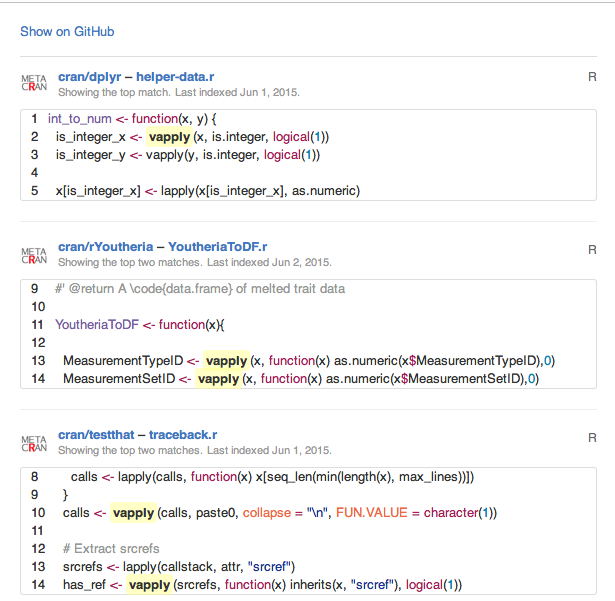This screenshot has height=601, width=615.
Task: Click the METACRAN avatar beside cran/dplyr
Action: pos(34,84)
